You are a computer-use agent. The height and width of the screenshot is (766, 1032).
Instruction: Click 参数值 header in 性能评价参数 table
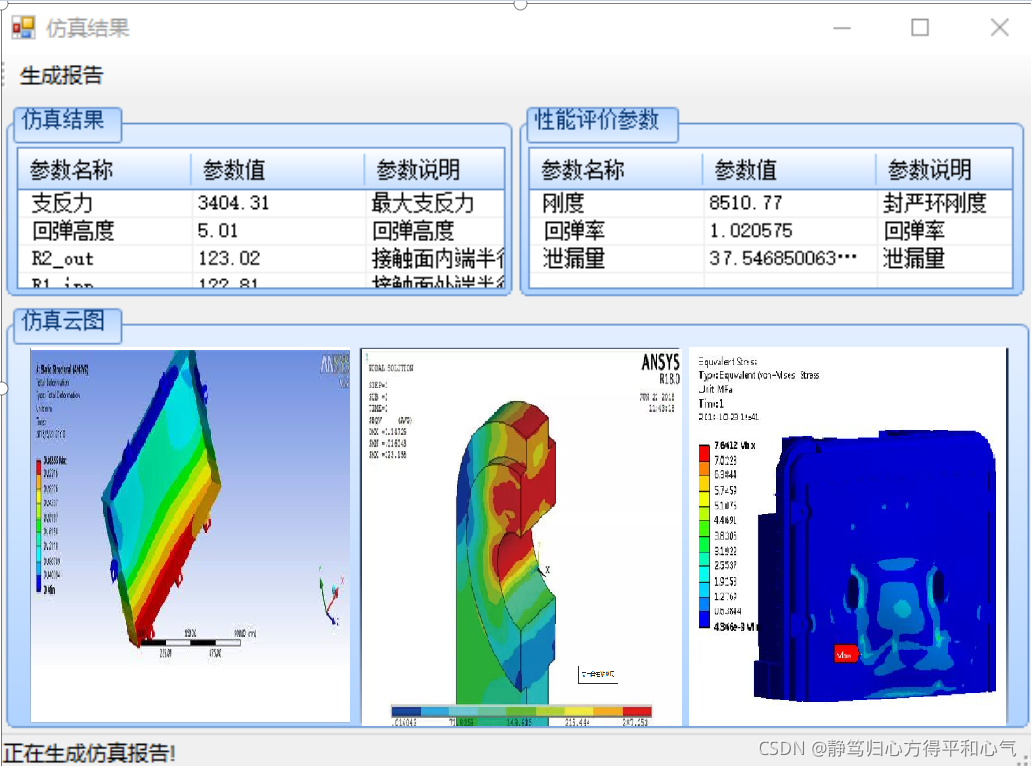point(789,170)
